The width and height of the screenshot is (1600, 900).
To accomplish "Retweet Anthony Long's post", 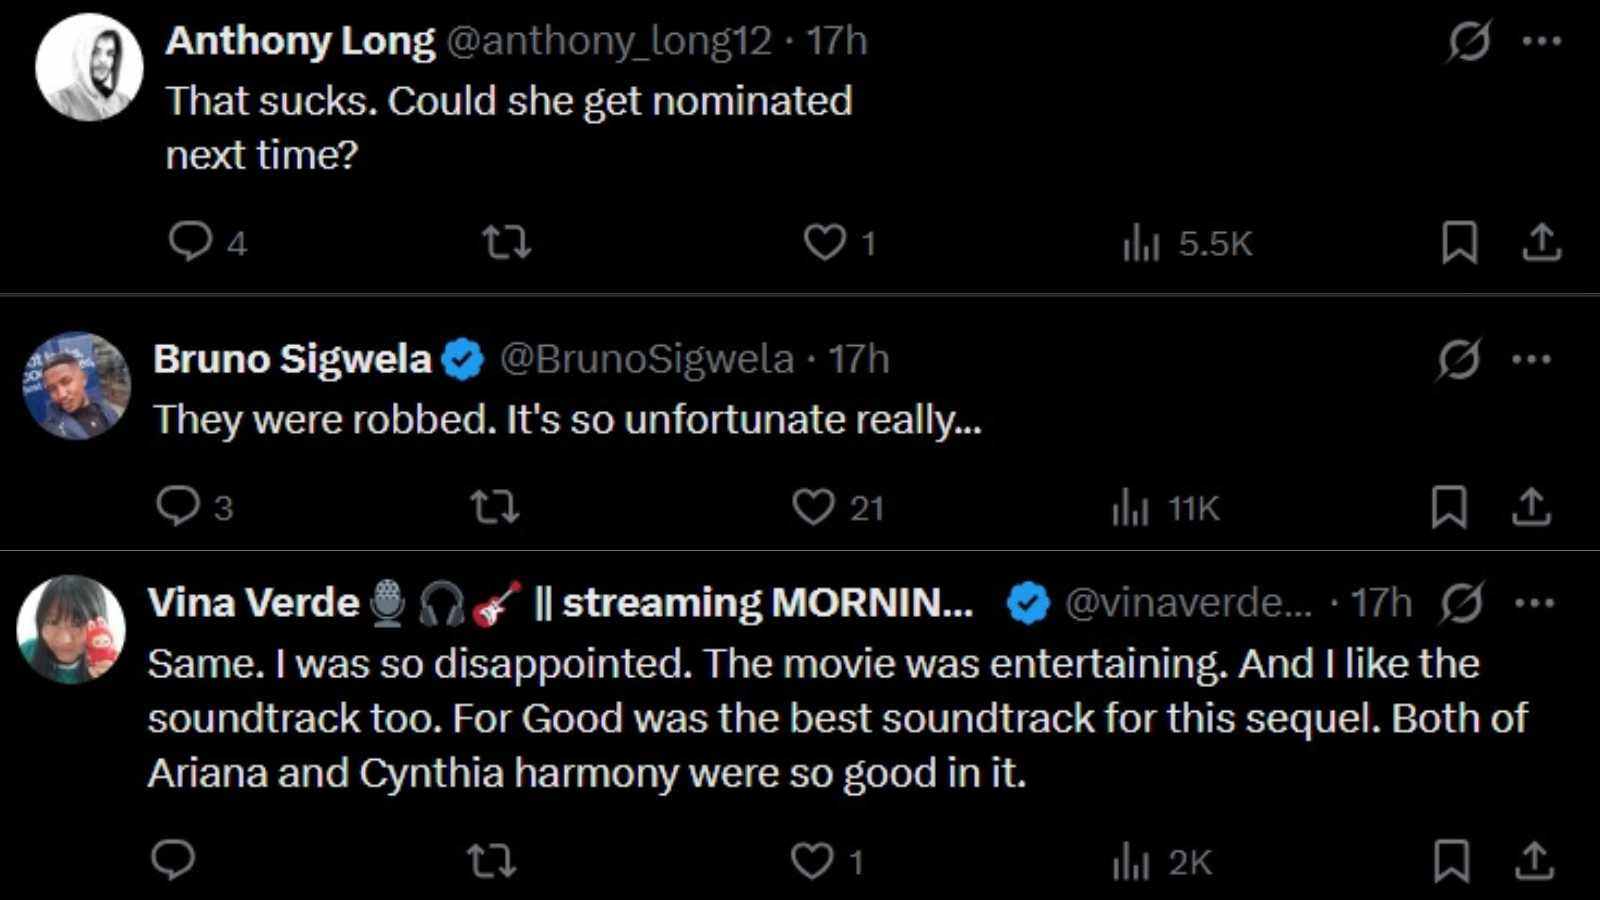I will tap(506, 242).
